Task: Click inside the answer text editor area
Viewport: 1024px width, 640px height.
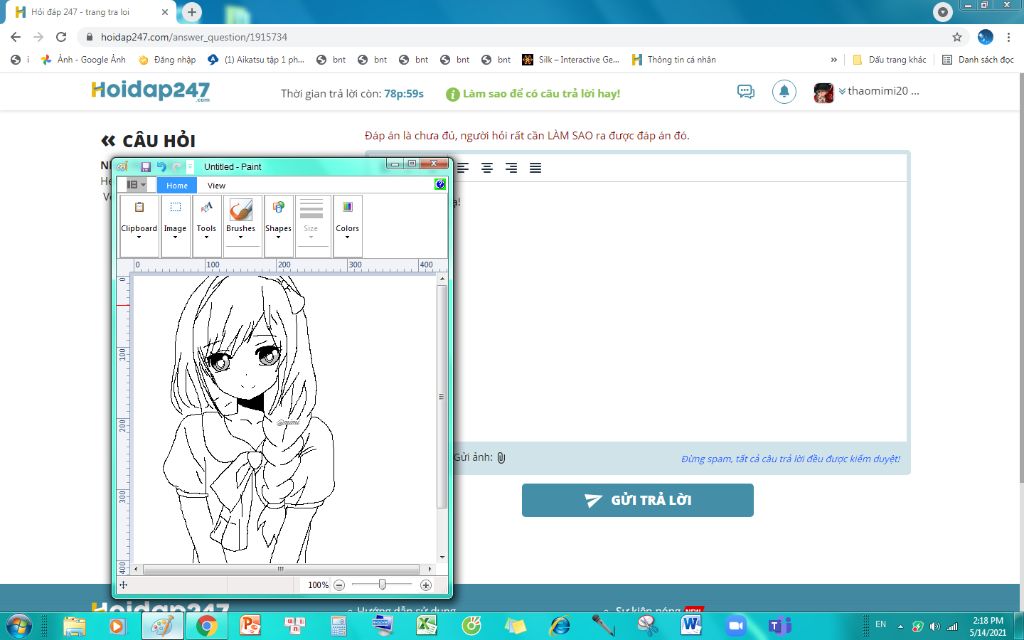Action: (679, 312)
